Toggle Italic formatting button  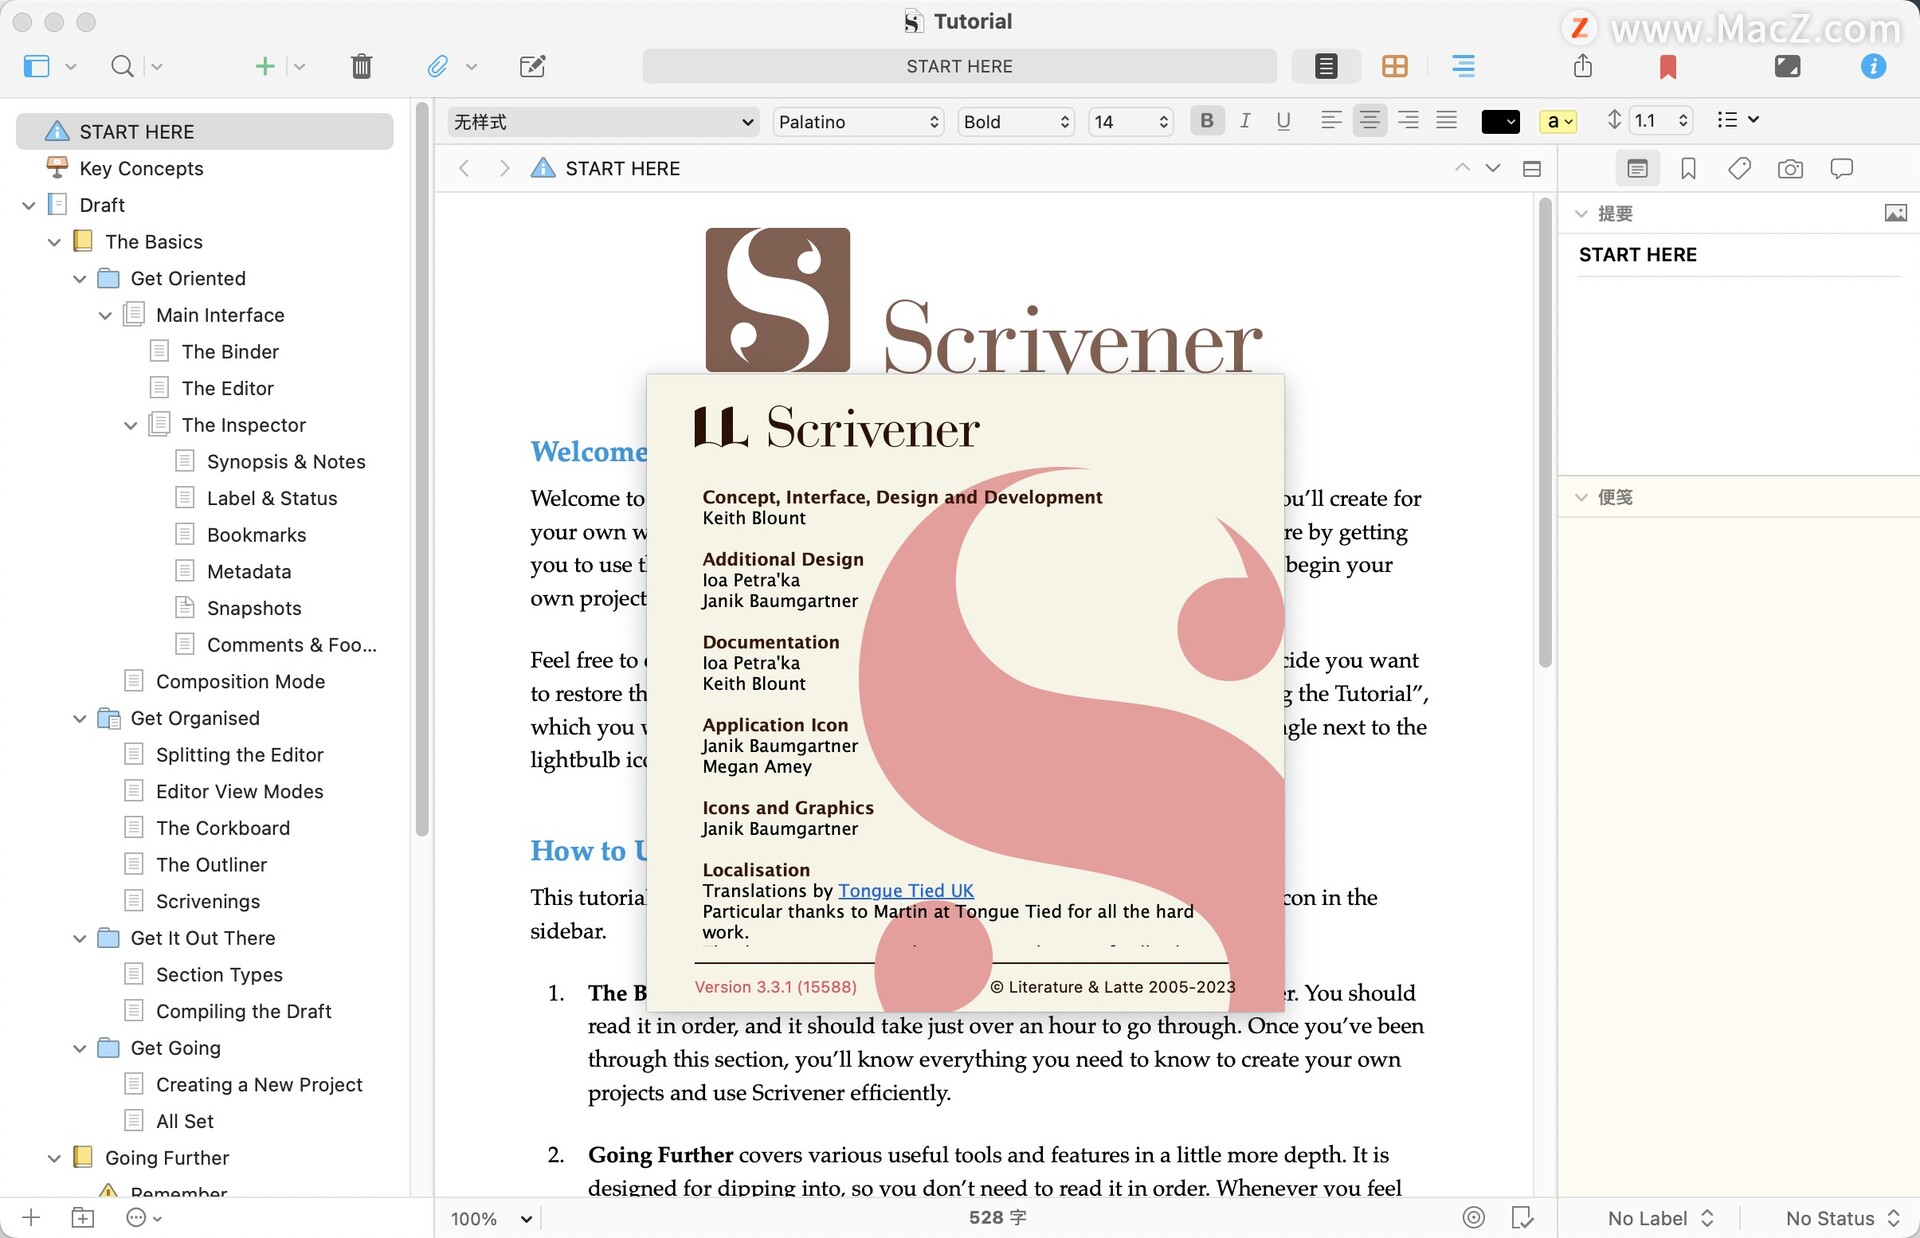[1245, 121]
